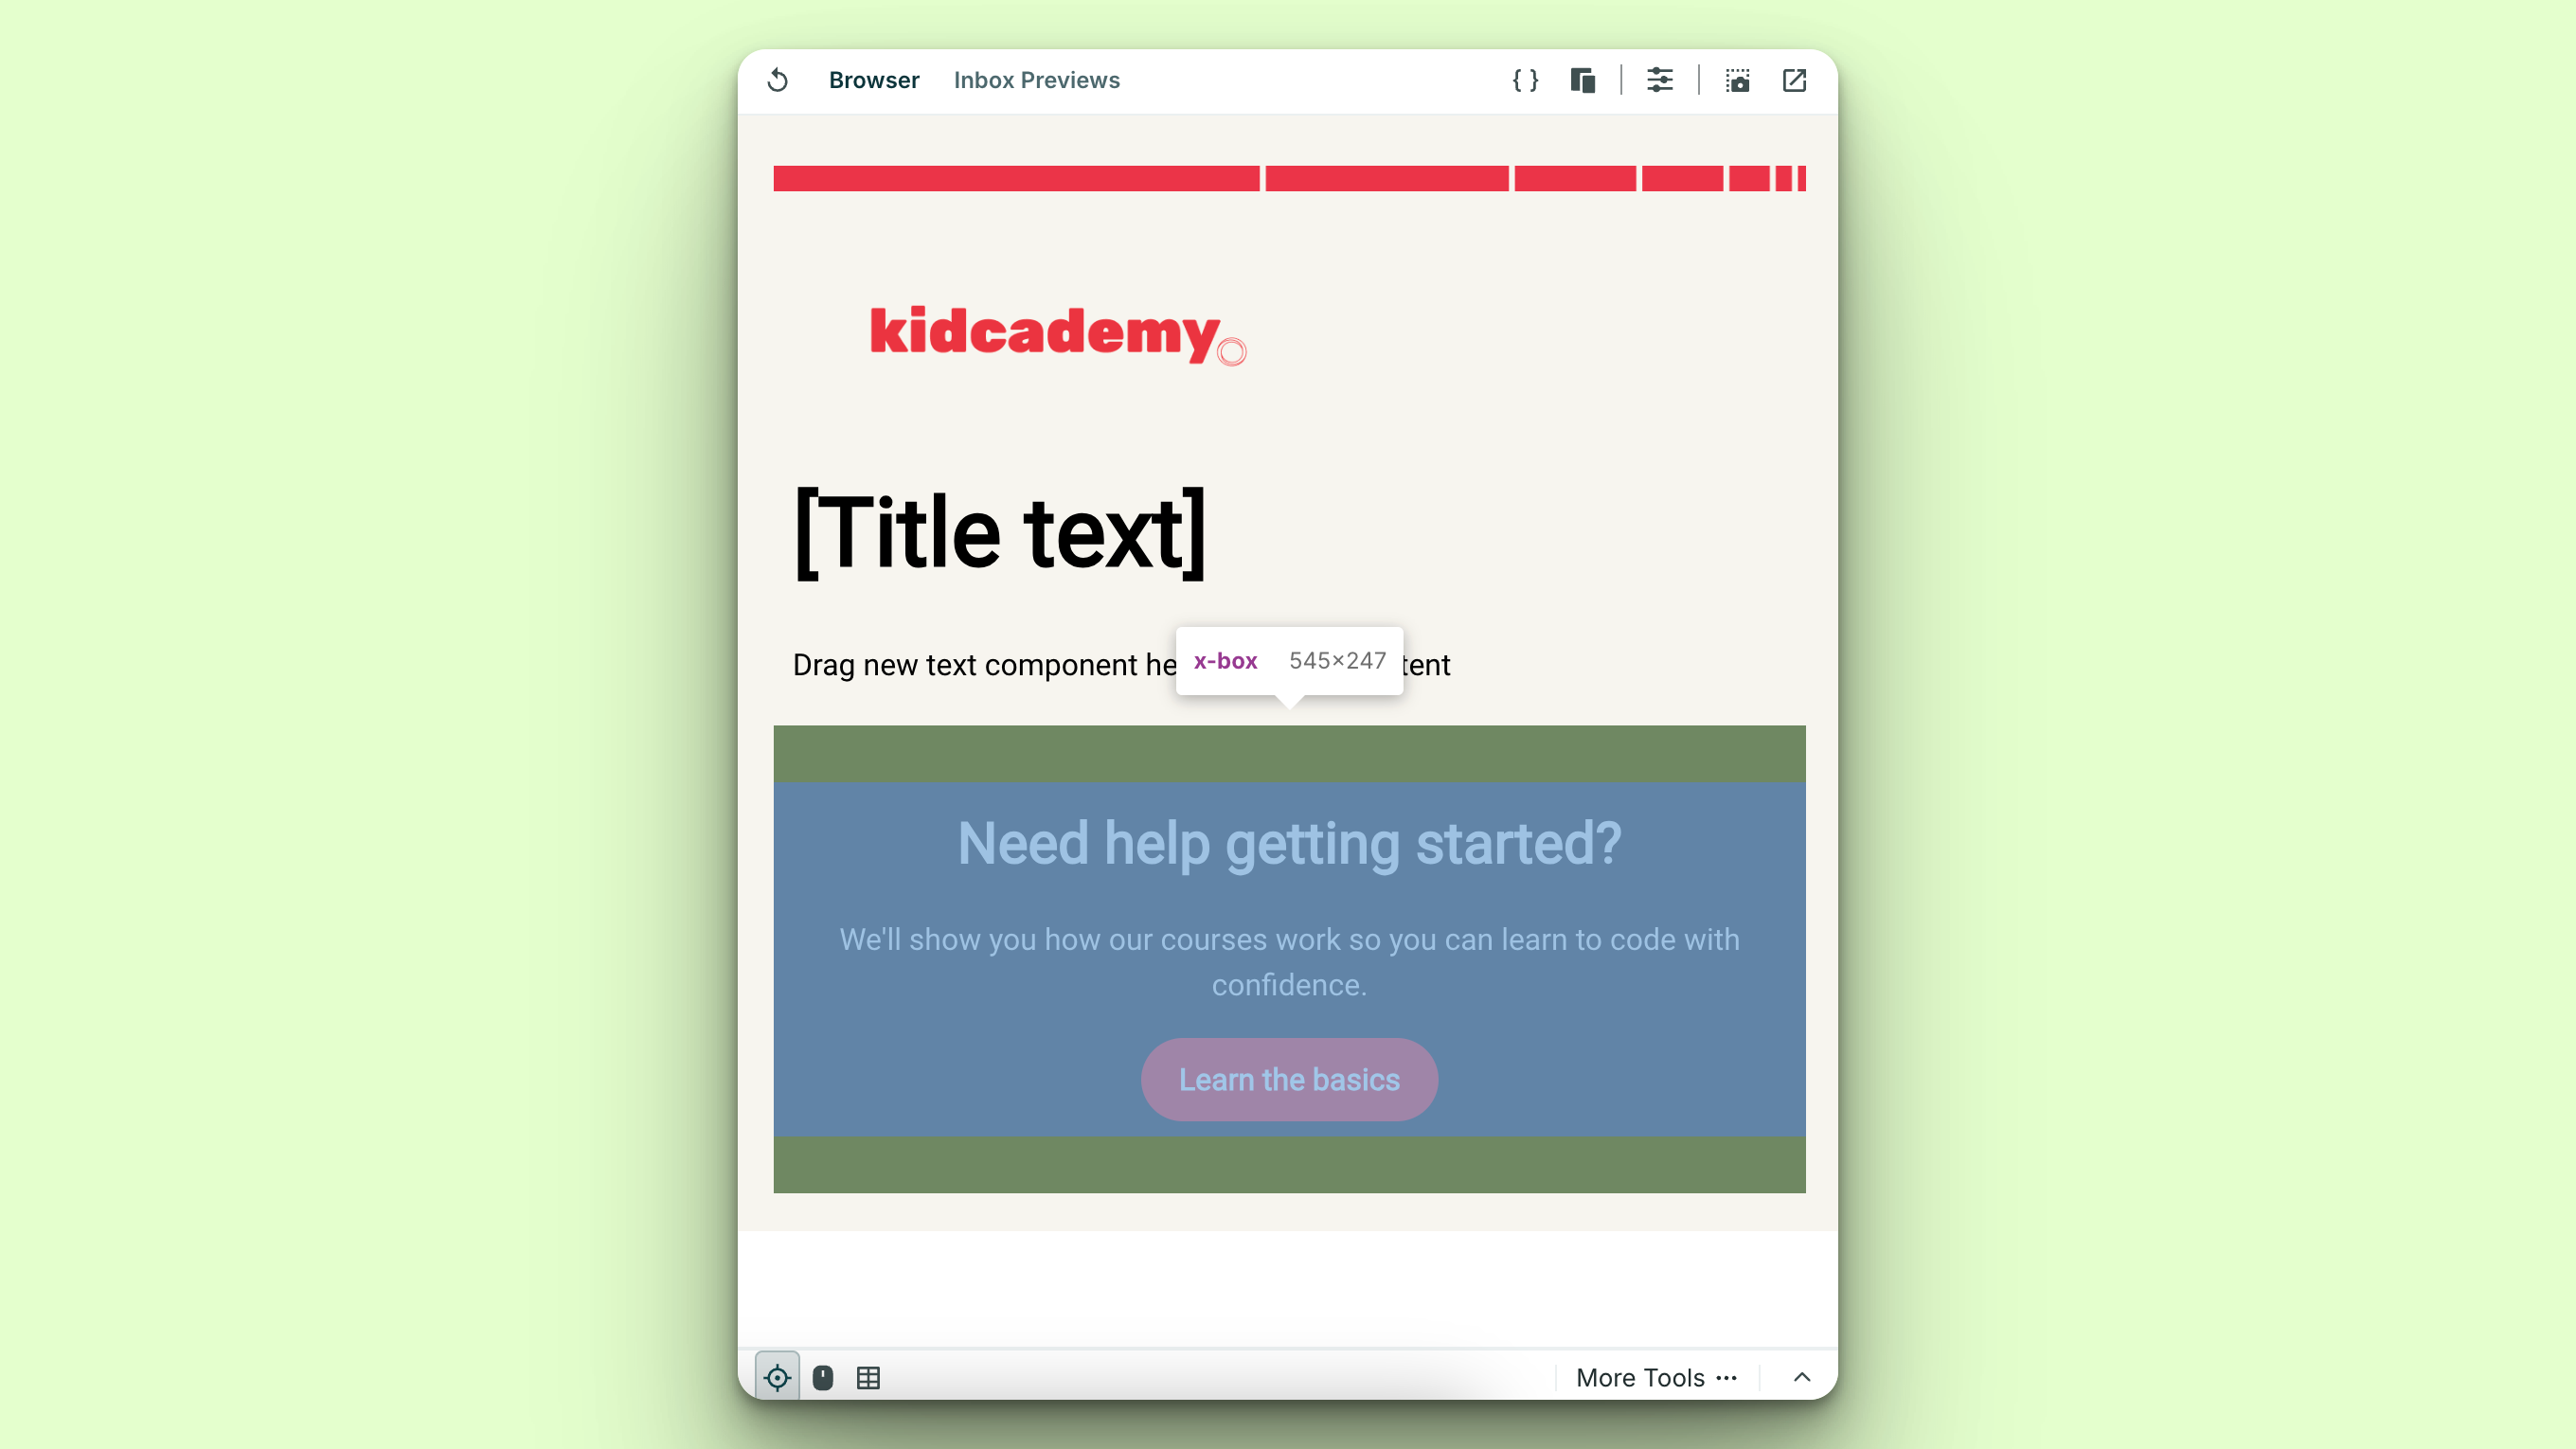Toggle visibility of component overlay
This screenshot has width=2576, height=1449.
[x=777, y=1376]
